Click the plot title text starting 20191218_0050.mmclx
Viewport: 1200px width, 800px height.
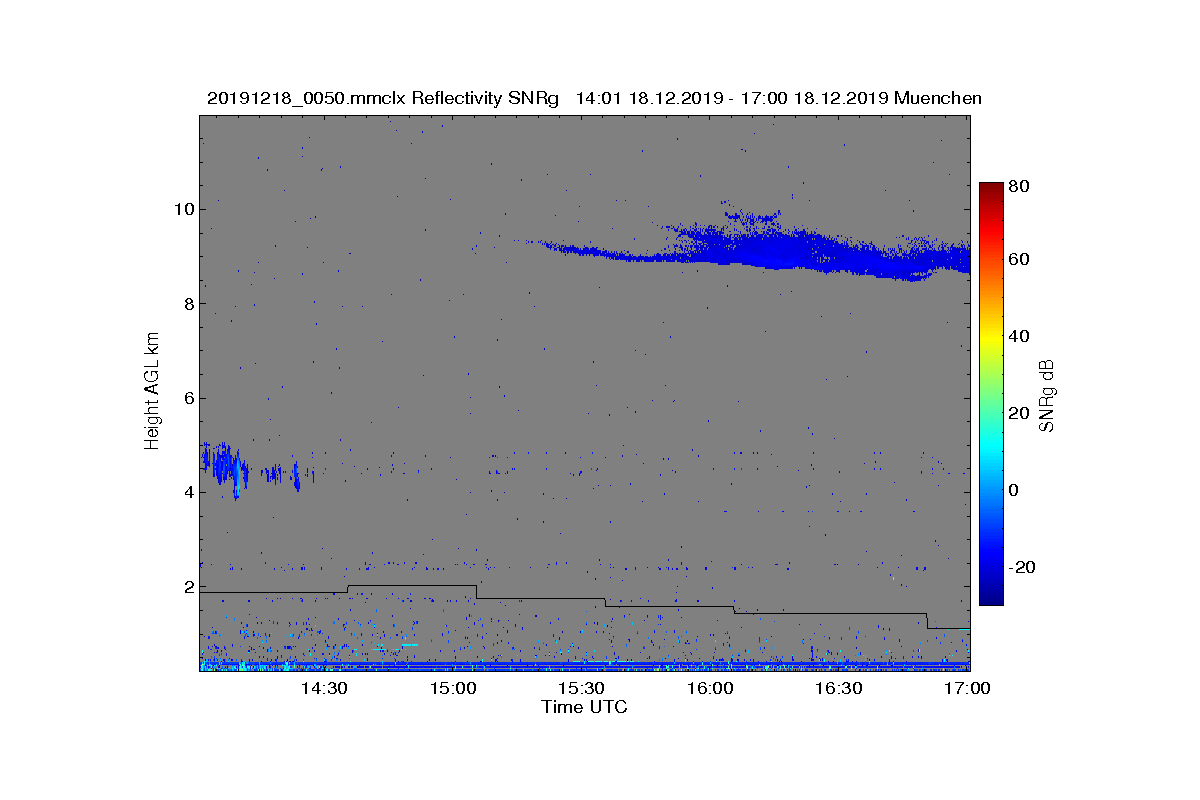[x=594, y=98]
